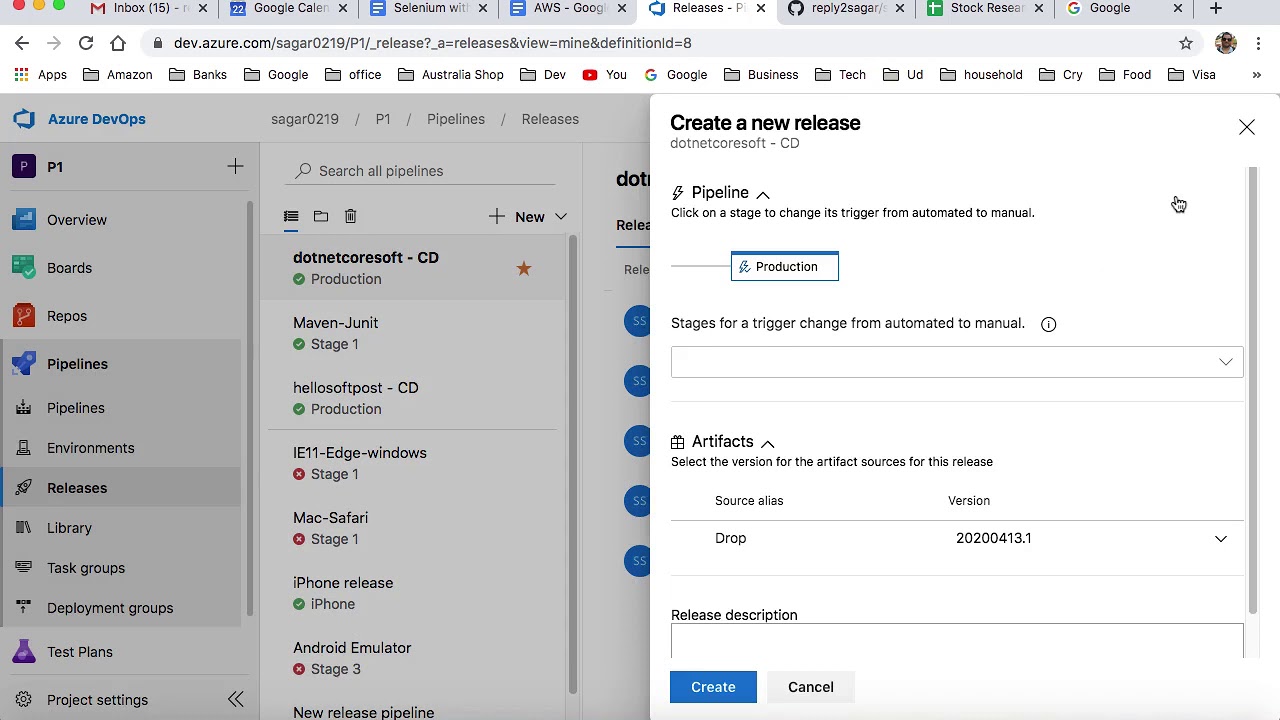Open P1 breadcrumb link

click(x=383, y=119)
